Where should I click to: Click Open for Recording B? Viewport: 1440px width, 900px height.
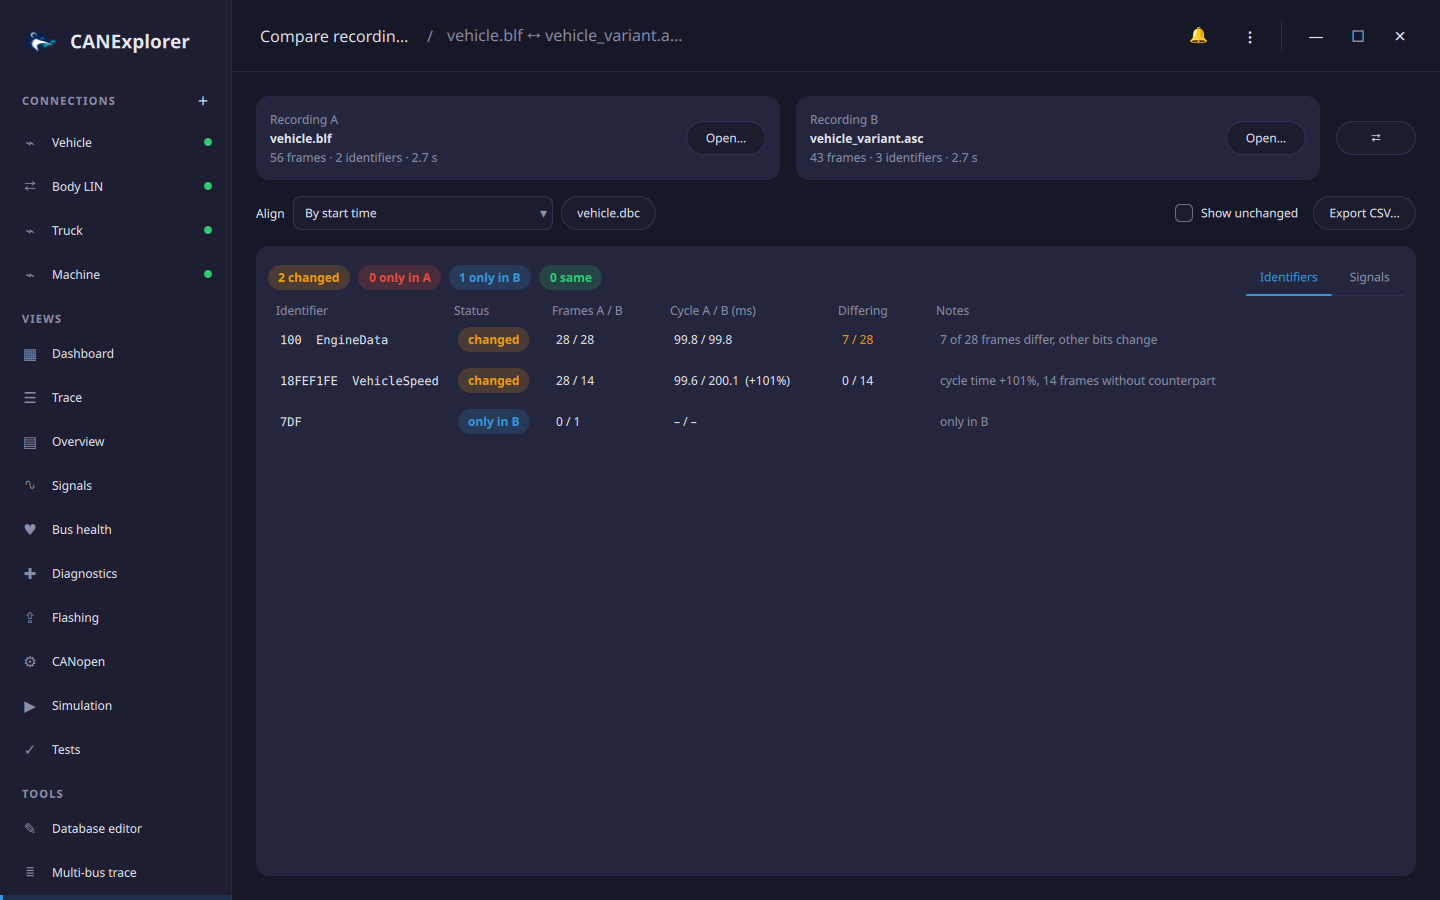pyautogui.click(x=1266, y=138)
